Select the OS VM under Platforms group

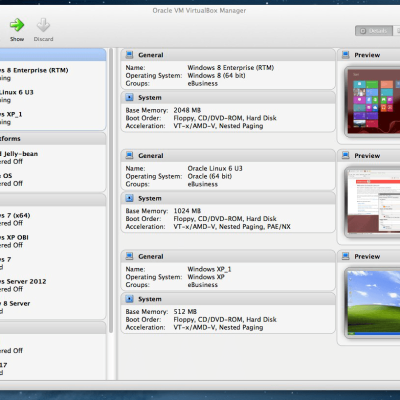53,179
